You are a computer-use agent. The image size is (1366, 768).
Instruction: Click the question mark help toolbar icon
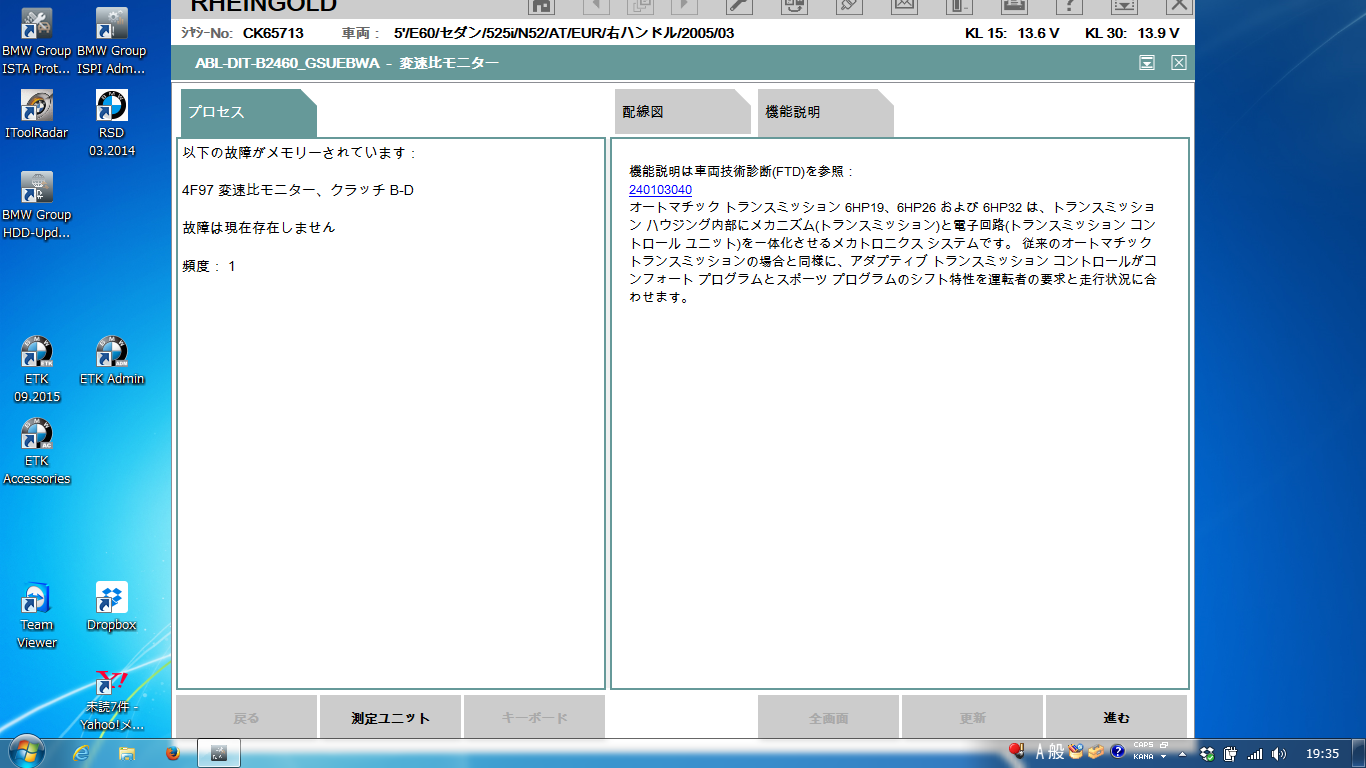(1069, 5)
